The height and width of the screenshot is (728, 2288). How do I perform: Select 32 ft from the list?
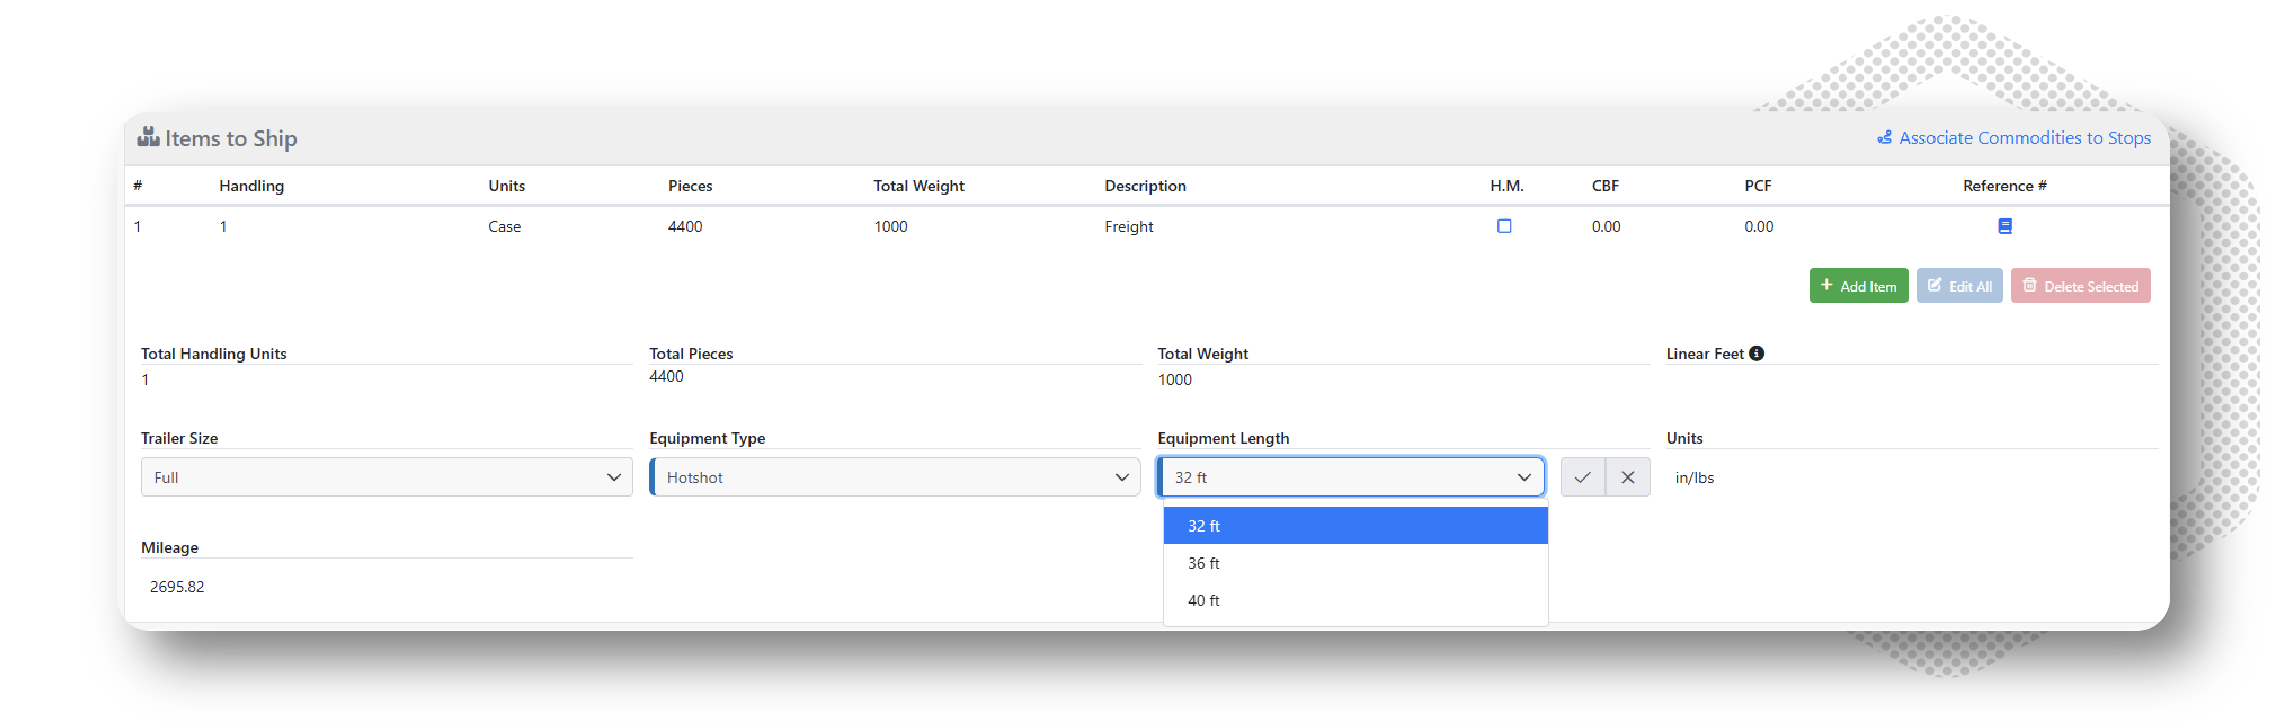1355,526
